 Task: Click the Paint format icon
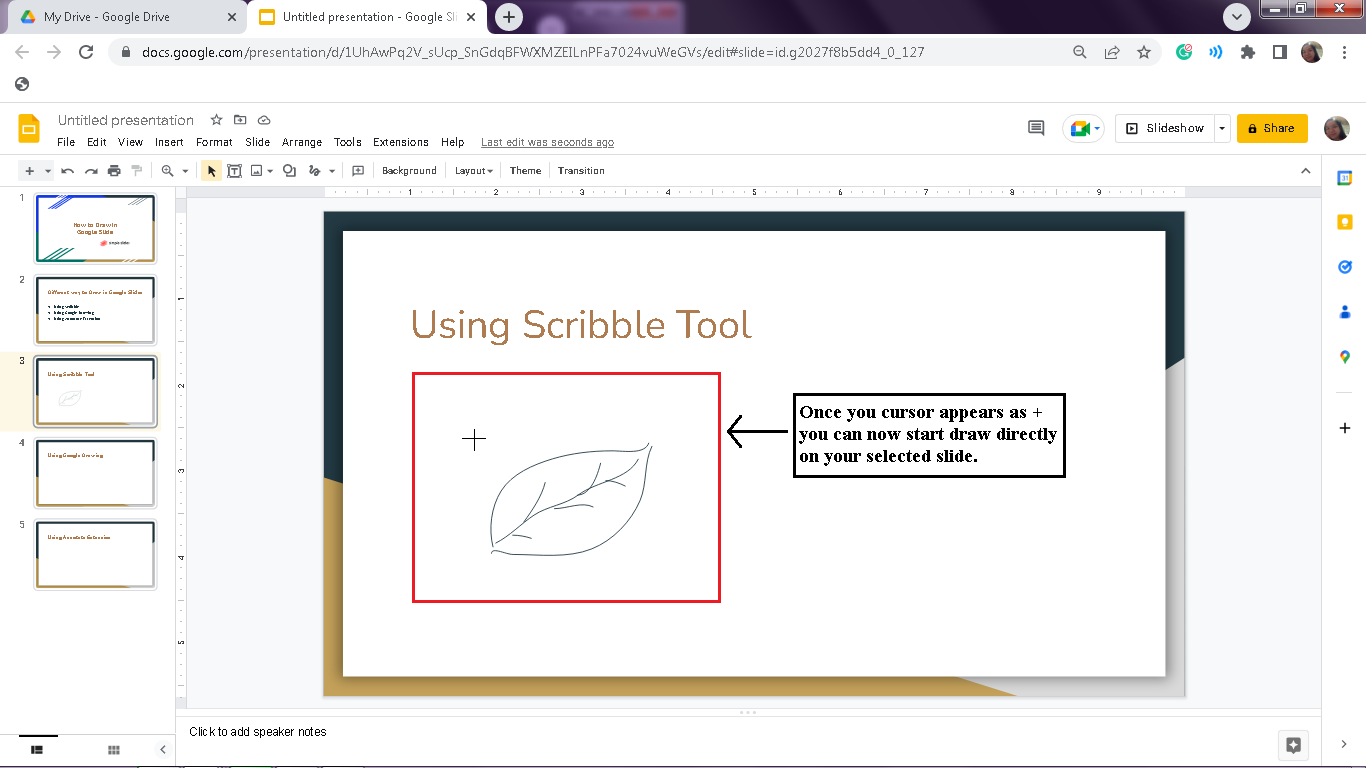coord(137,171)
